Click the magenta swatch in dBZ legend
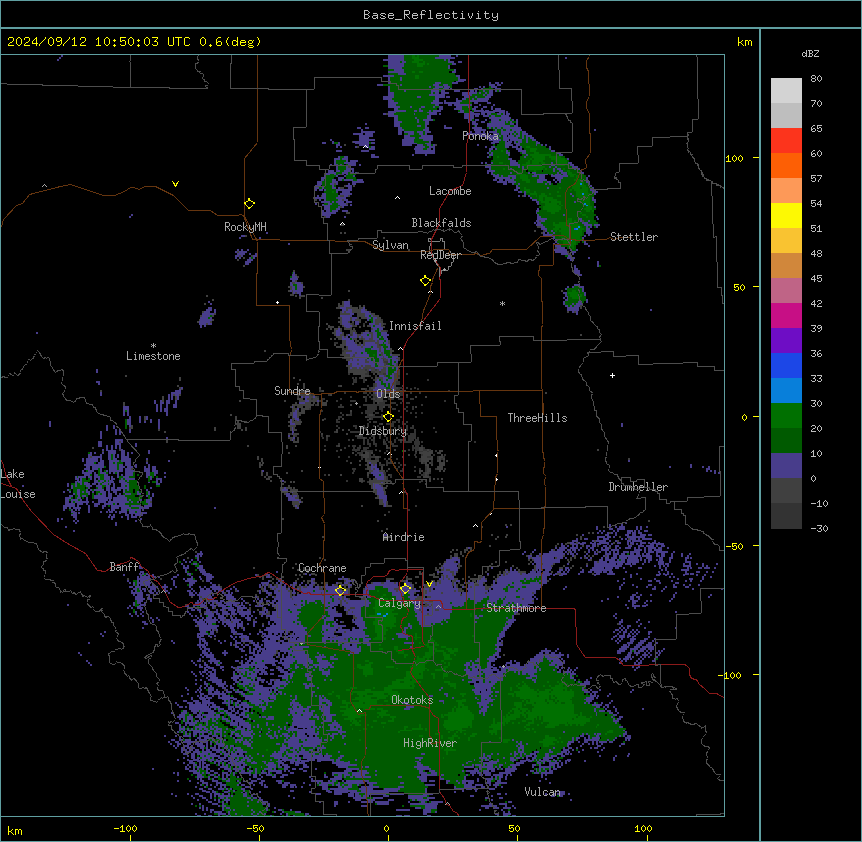Image resolution: width=862 pixels, height=842 pixels. tap(786, 315)
